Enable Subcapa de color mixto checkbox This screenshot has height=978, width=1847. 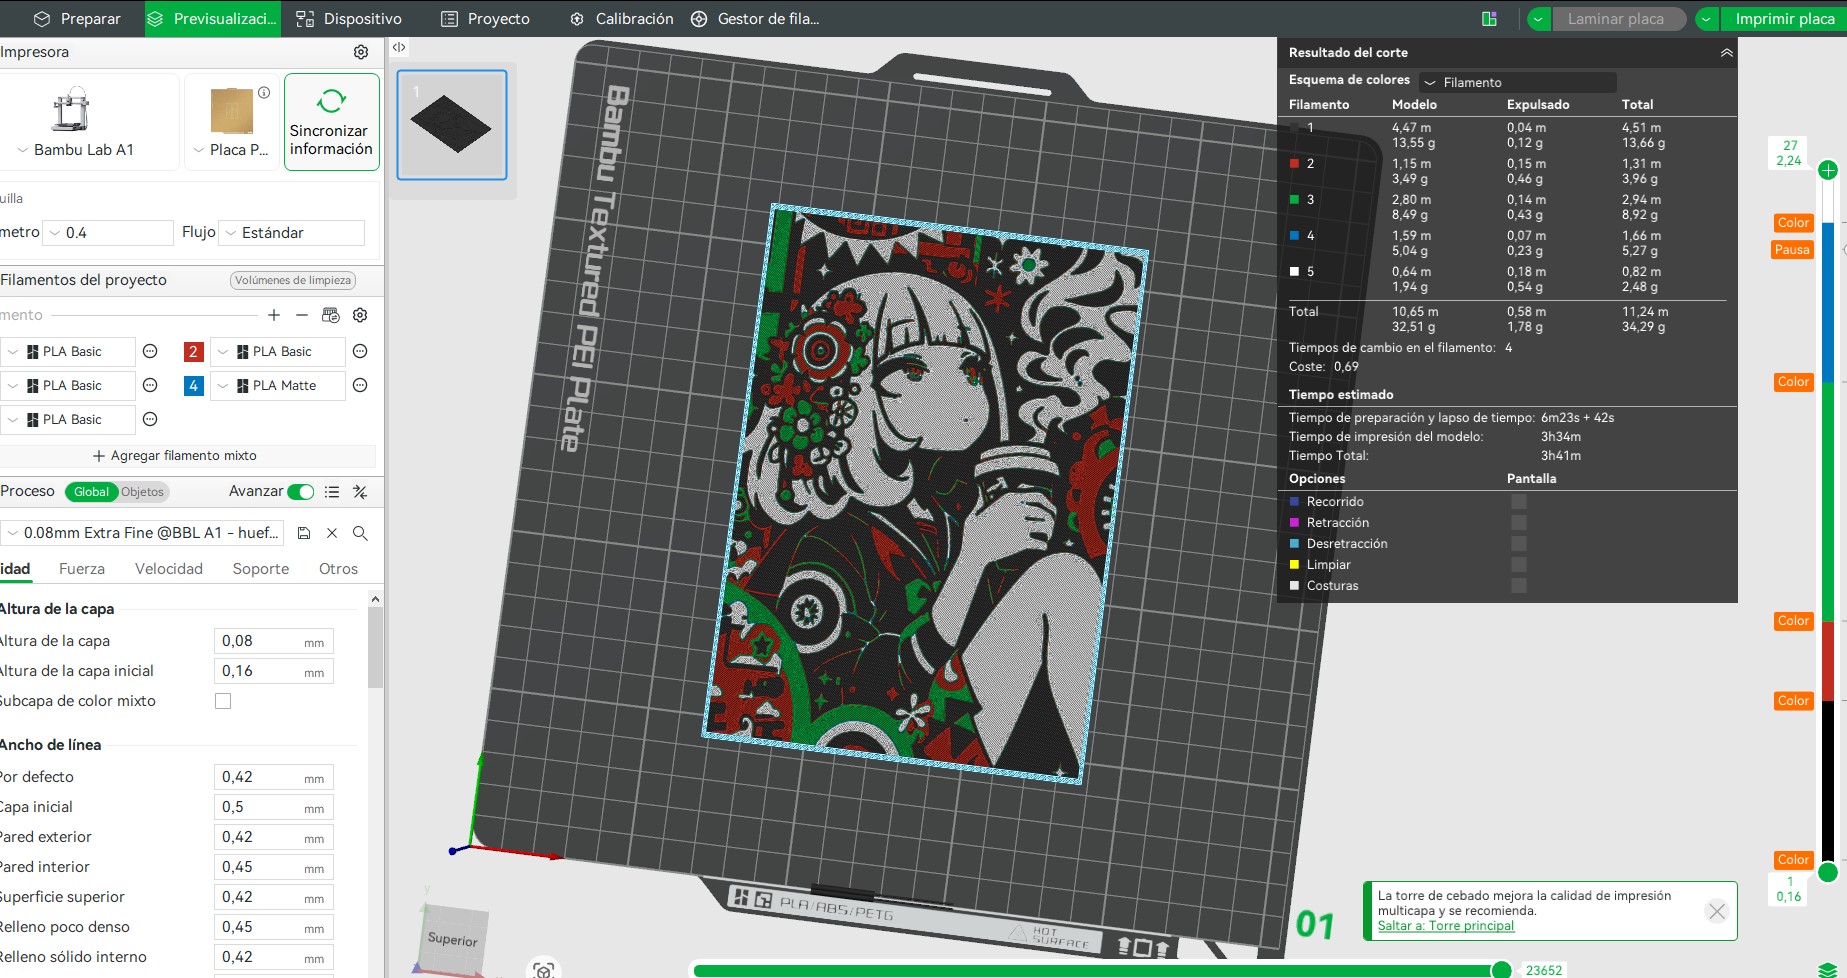point(223,701)
